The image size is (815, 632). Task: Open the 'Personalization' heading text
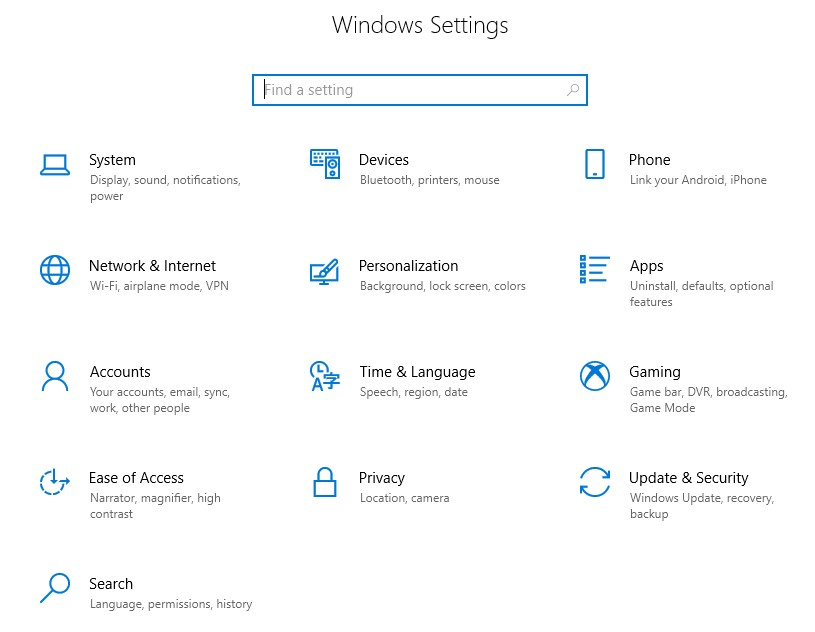coord(408,266)
